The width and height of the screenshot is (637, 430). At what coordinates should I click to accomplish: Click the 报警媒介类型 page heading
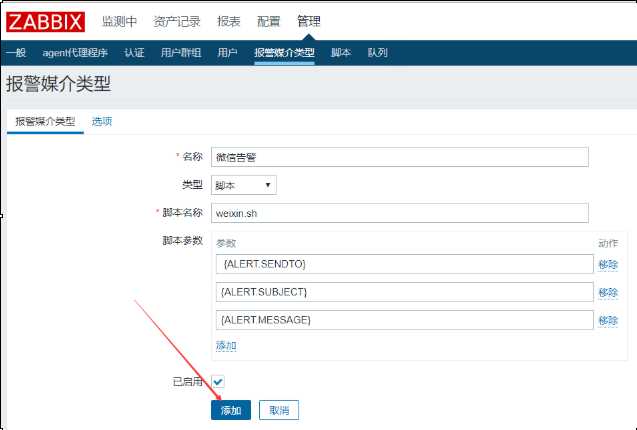[58, 84]
